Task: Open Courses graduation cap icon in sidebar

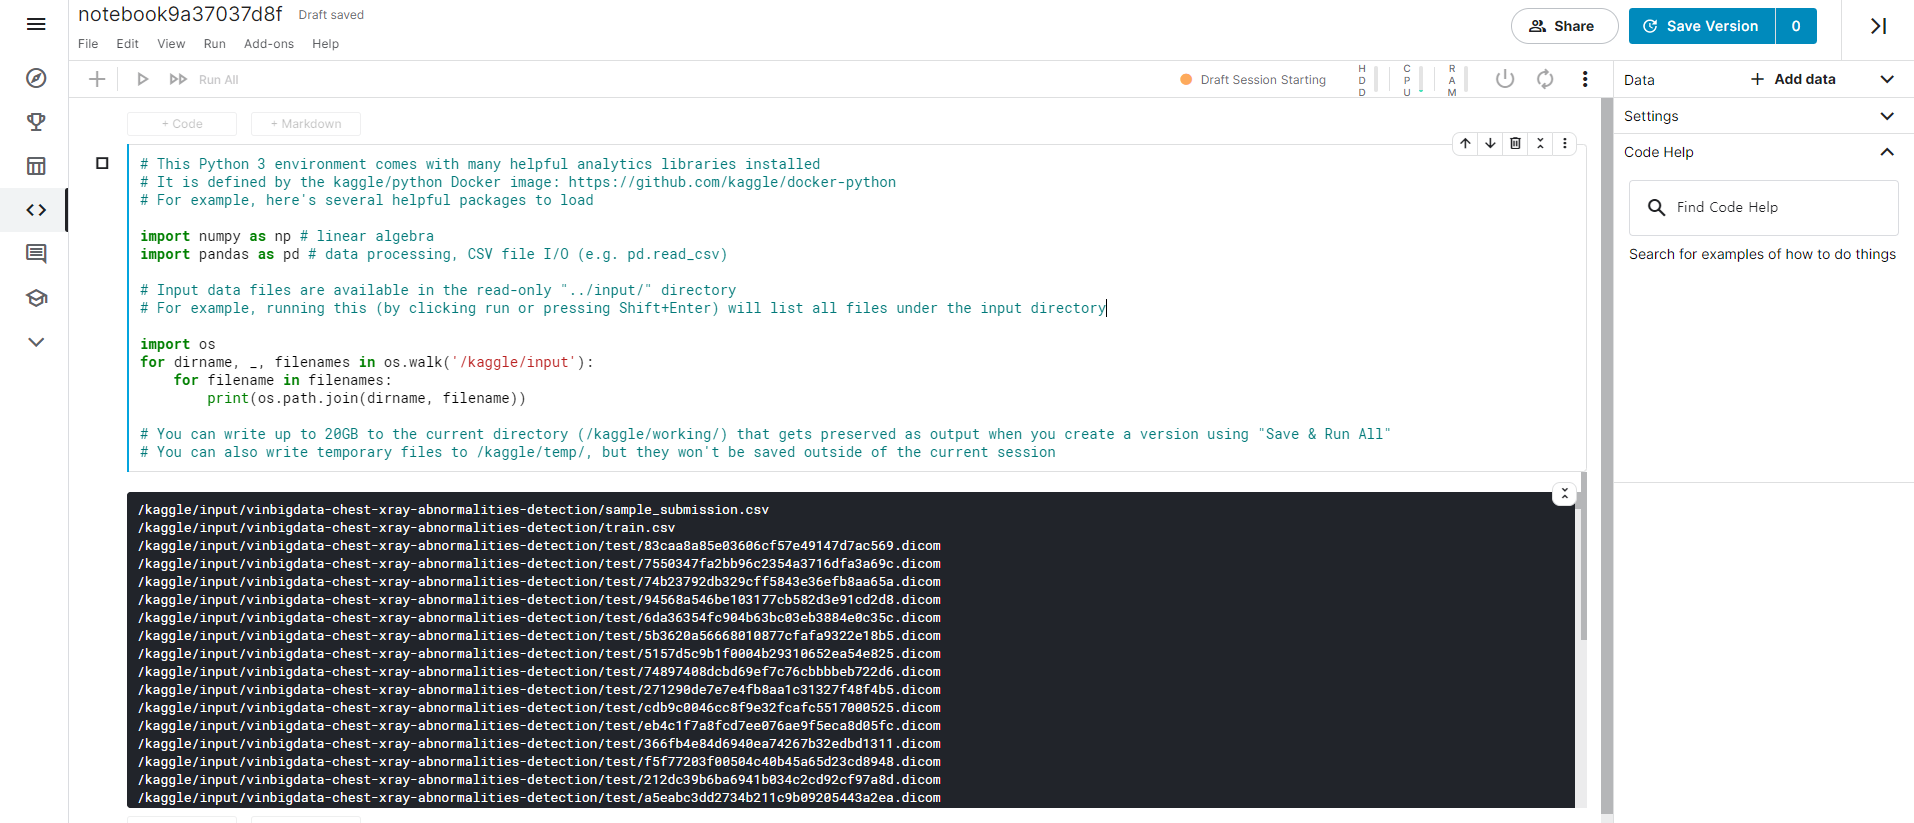Action: tap(36, 298)
